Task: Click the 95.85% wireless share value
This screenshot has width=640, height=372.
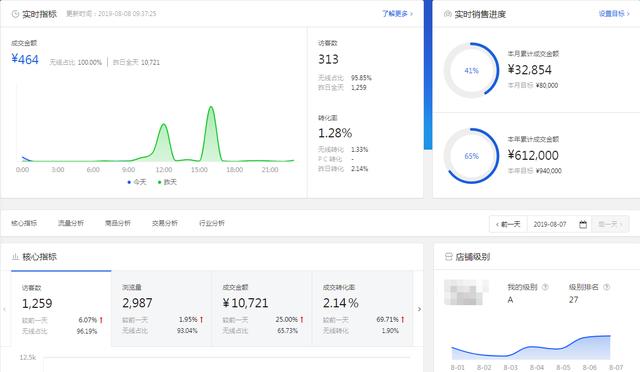Action: click(x=361, y=78)
